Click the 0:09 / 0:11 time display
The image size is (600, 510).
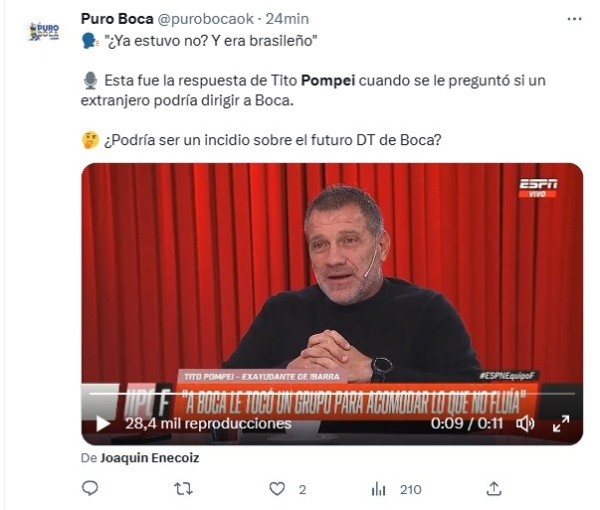pyautogui.click(x=466, y=424)
